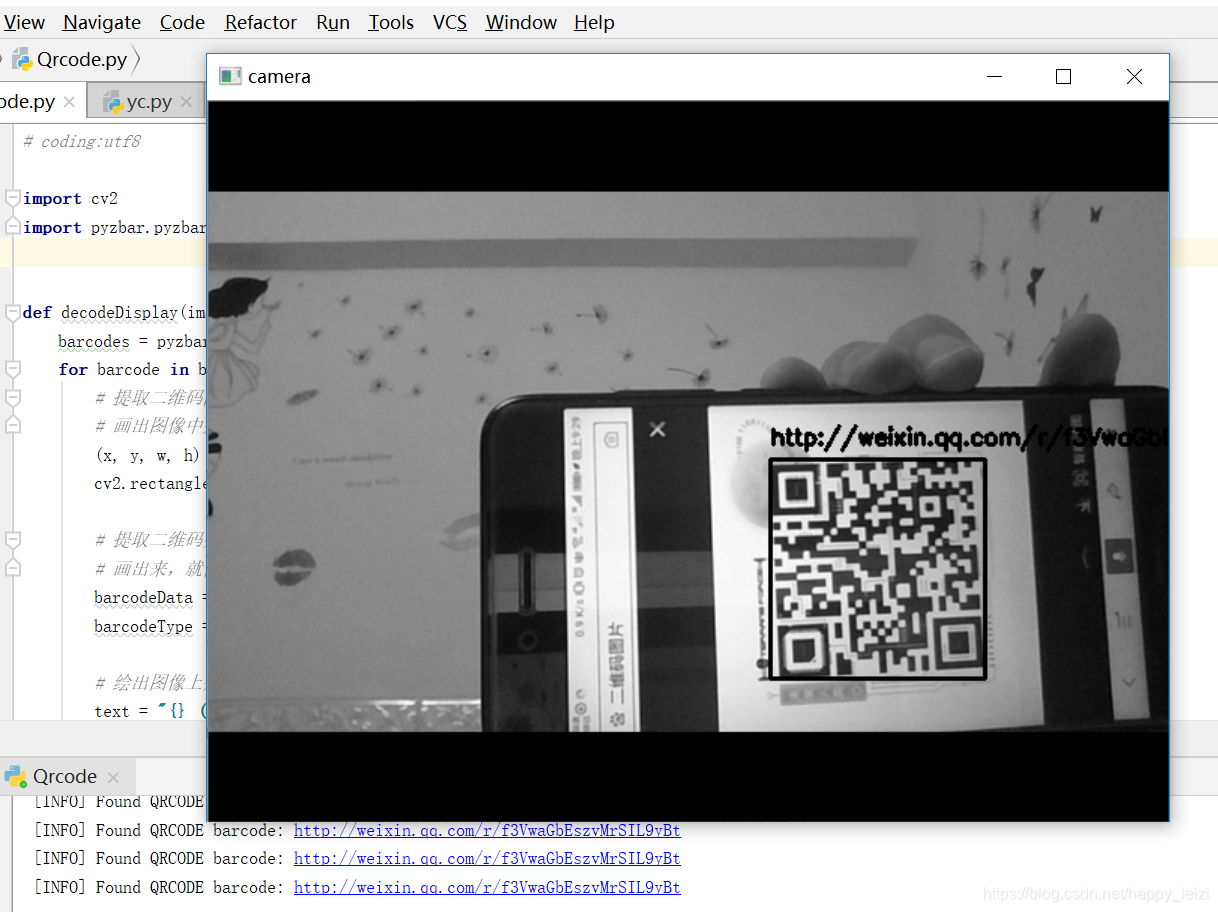
Task: Collapse the for barcode loop fold marker
Action: coord(12,369)
